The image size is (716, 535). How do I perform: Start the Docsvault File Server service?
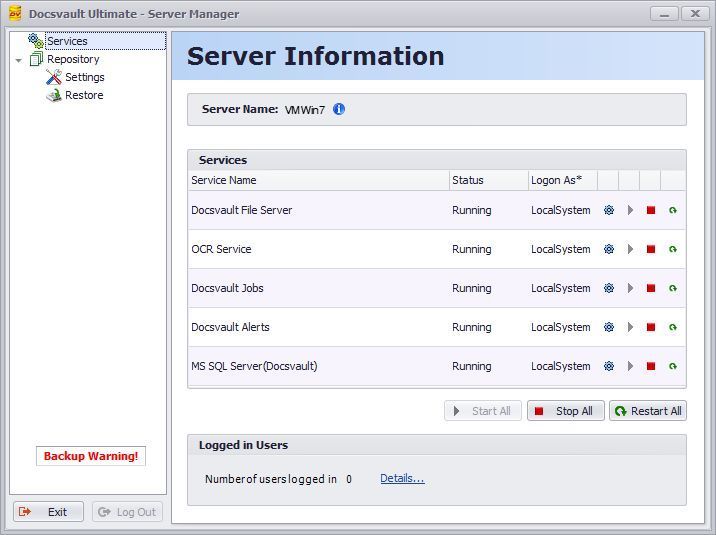630,210
